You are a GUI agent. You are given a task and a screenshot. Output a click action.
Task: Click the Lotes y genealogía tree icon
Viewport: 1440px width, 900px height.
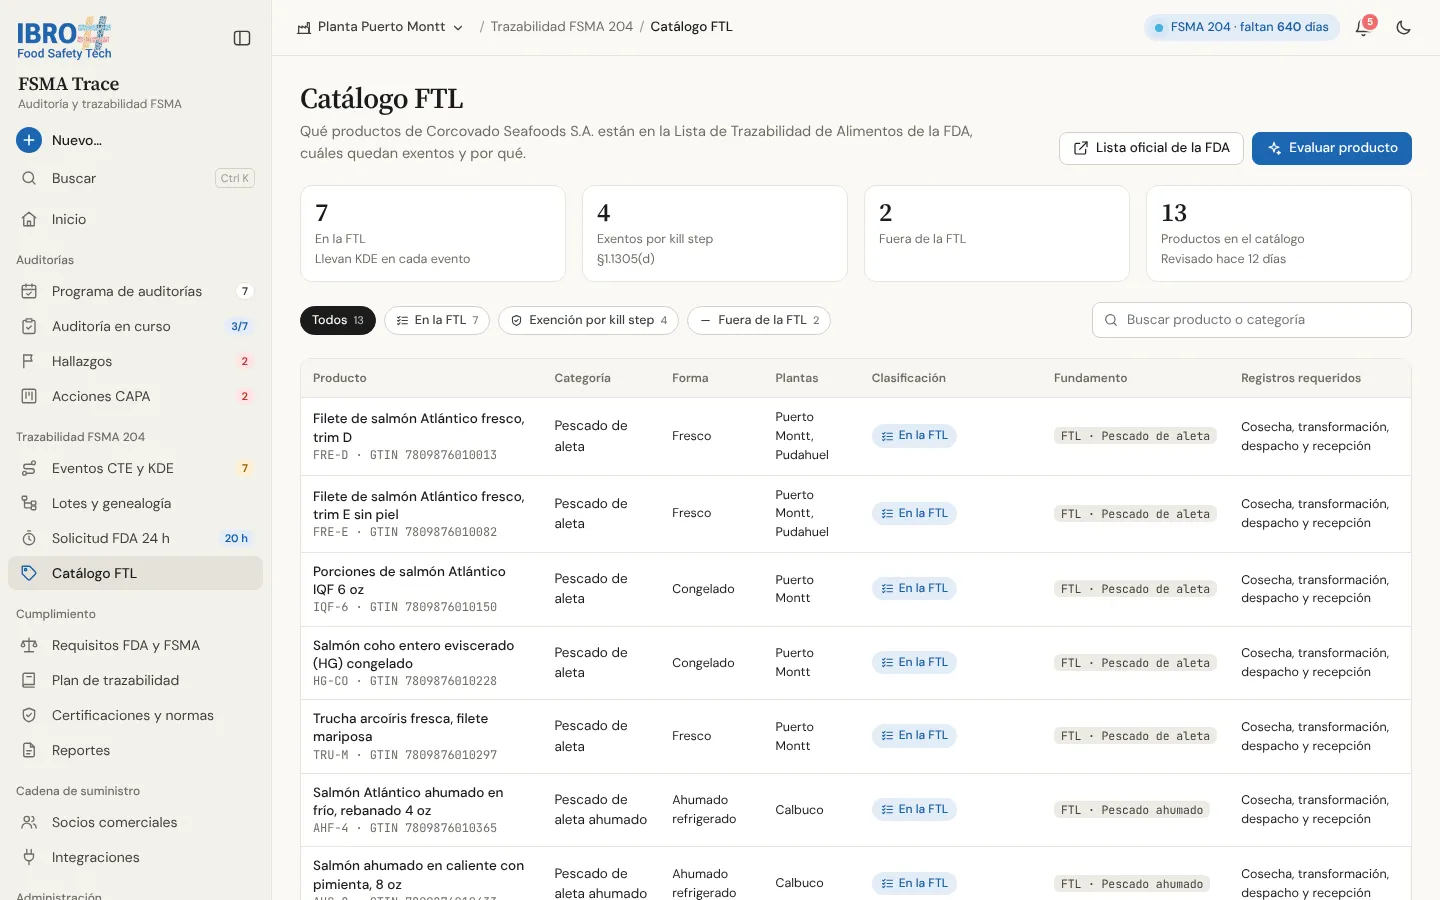click(29, 503)
